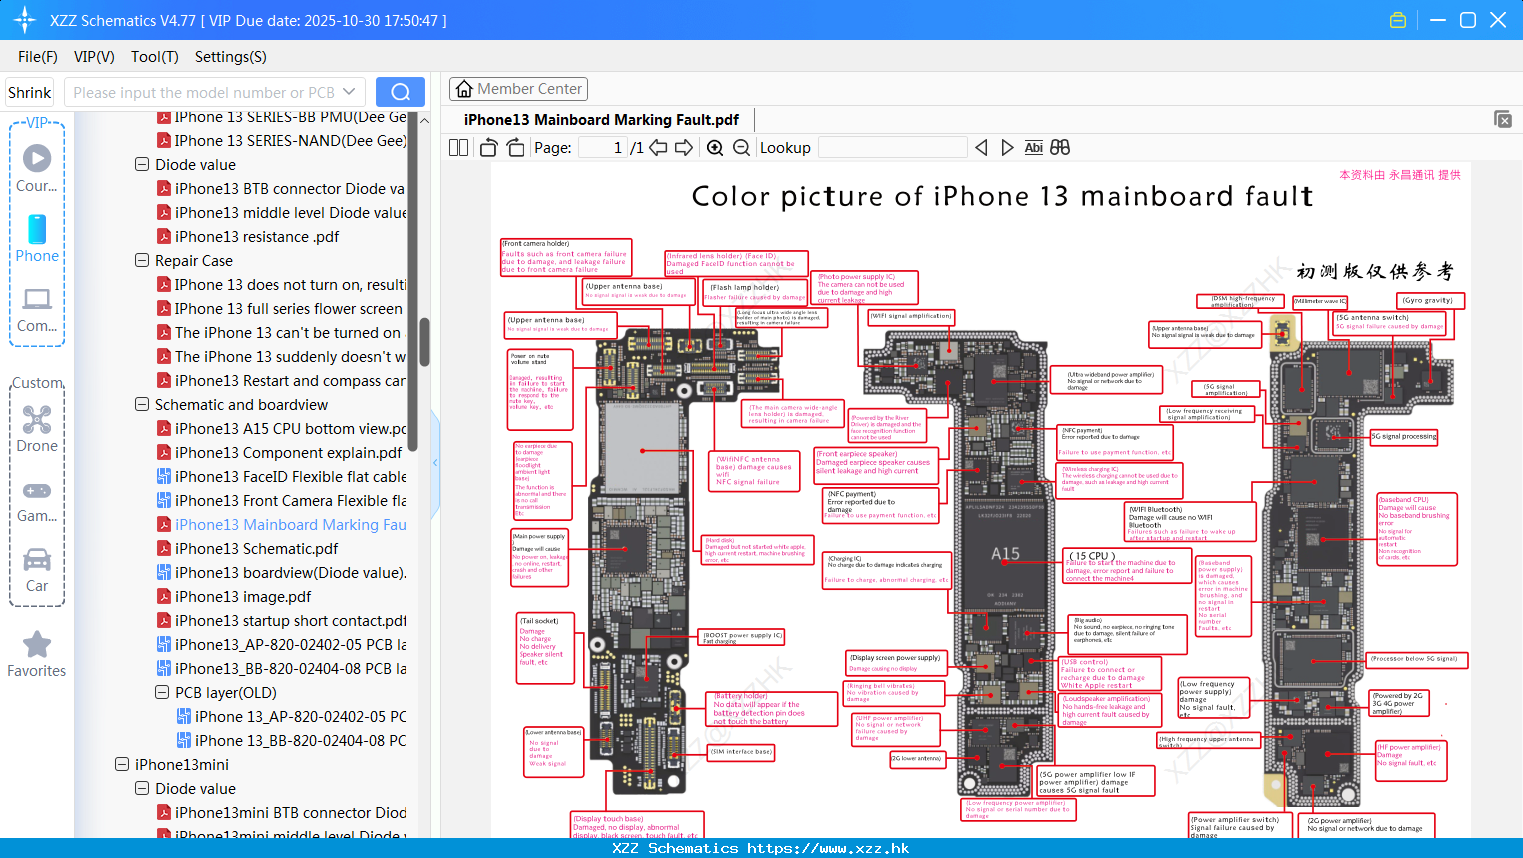Click the Page number field

tap(603, 147)
